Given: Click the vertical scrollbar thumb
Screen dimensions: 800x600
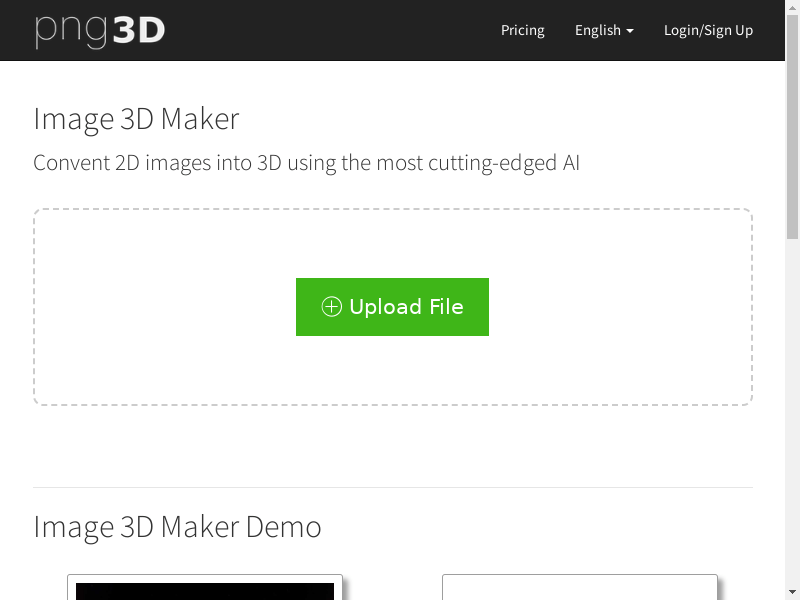Looking at the screenshot, I should point(792,150).
